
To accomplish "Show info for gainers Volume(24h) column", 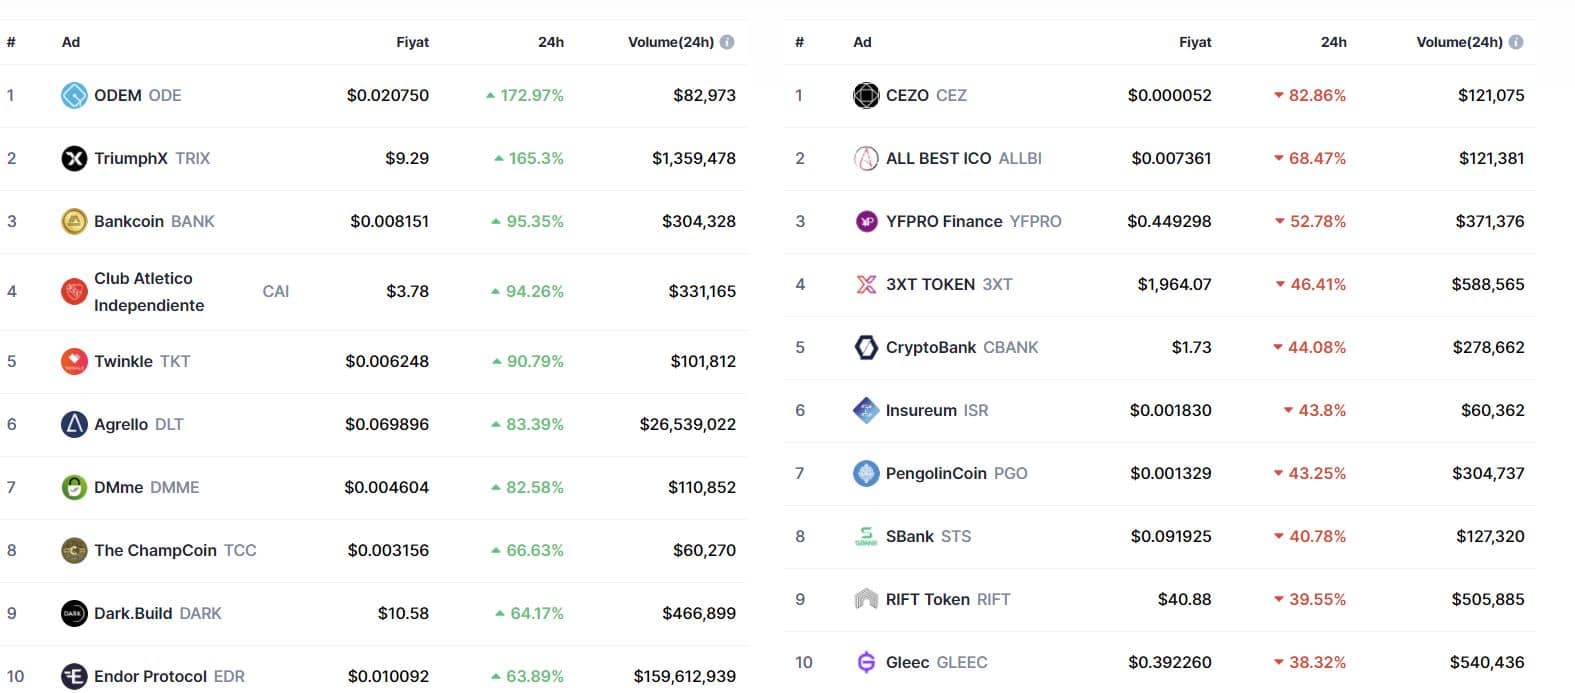I will 727,42.
